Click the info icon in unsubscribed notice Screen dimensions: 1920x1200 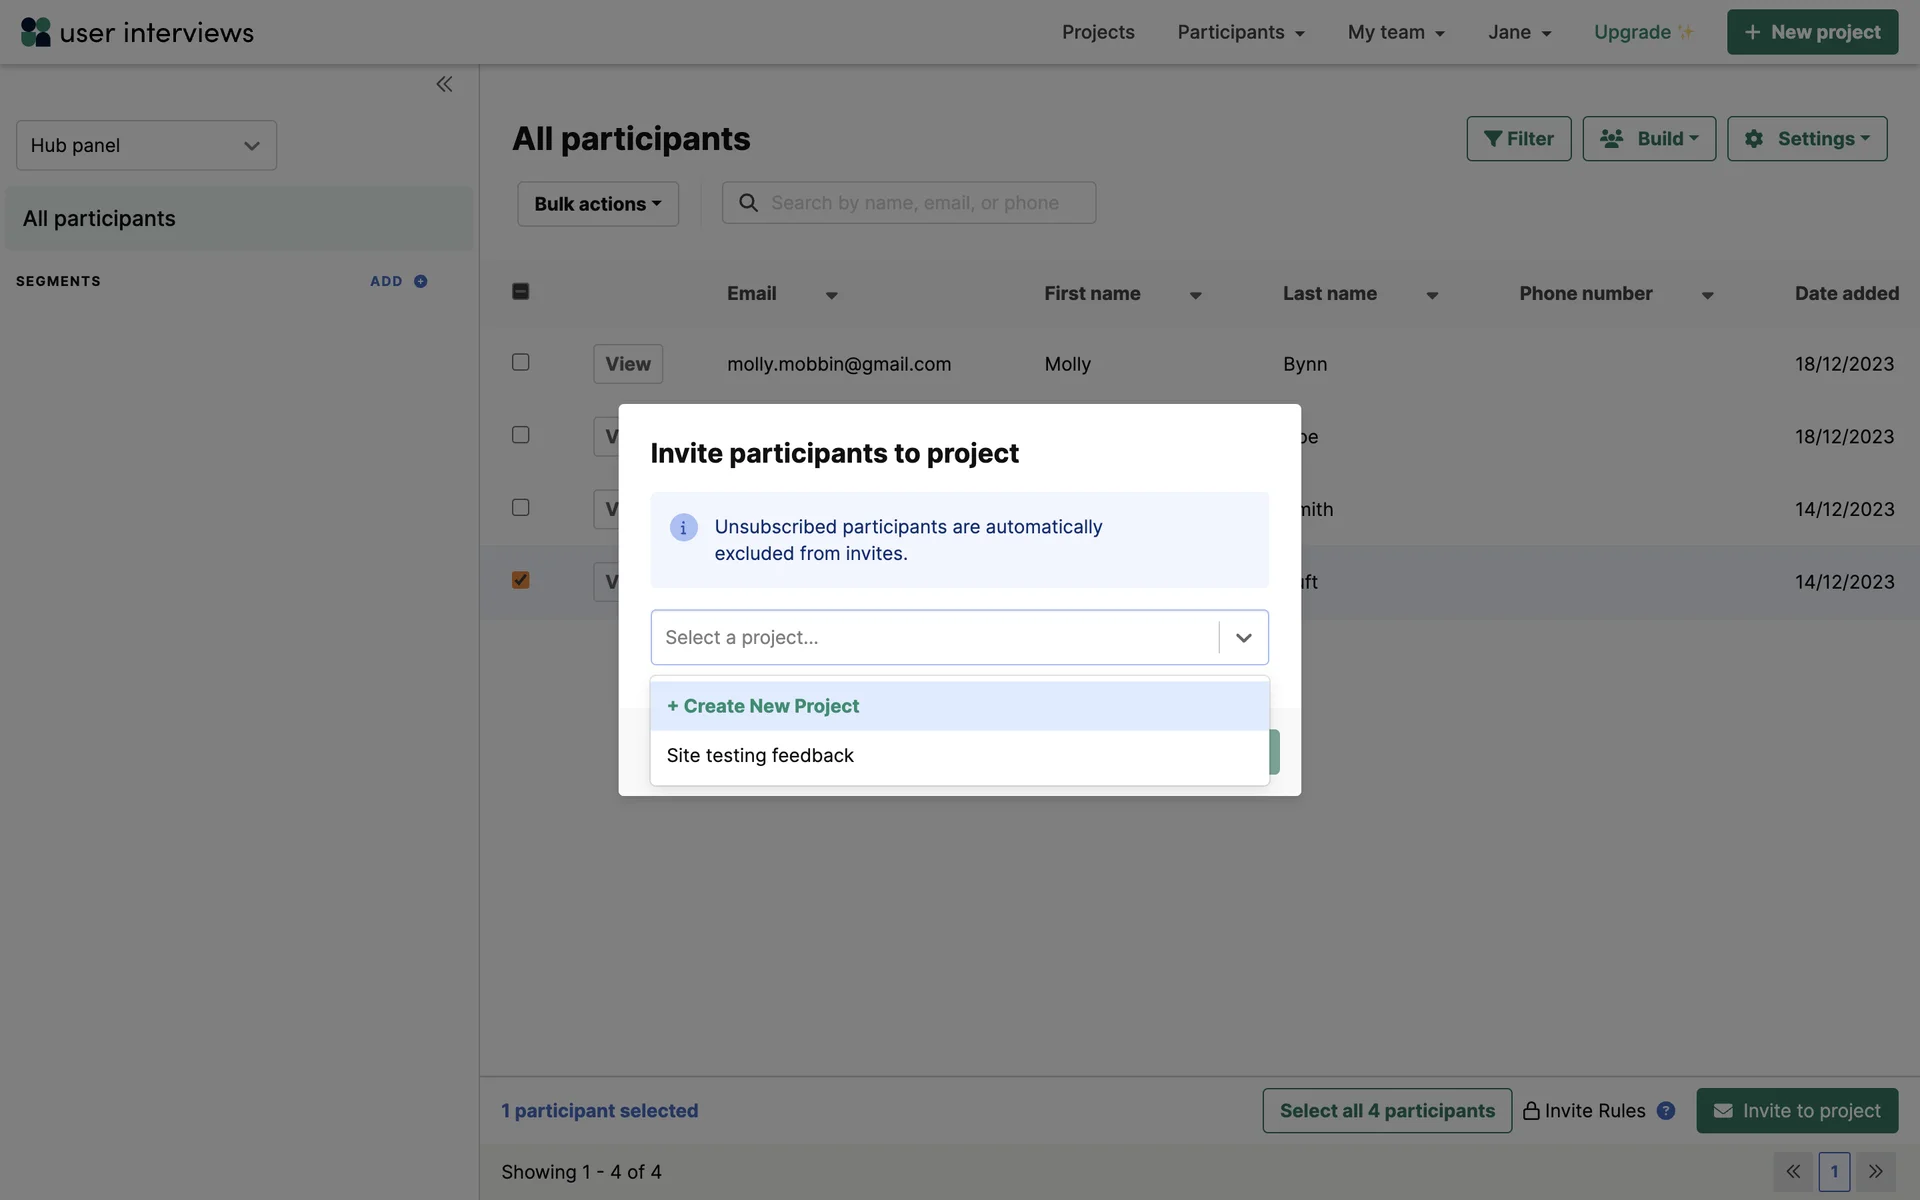point(683,527)
